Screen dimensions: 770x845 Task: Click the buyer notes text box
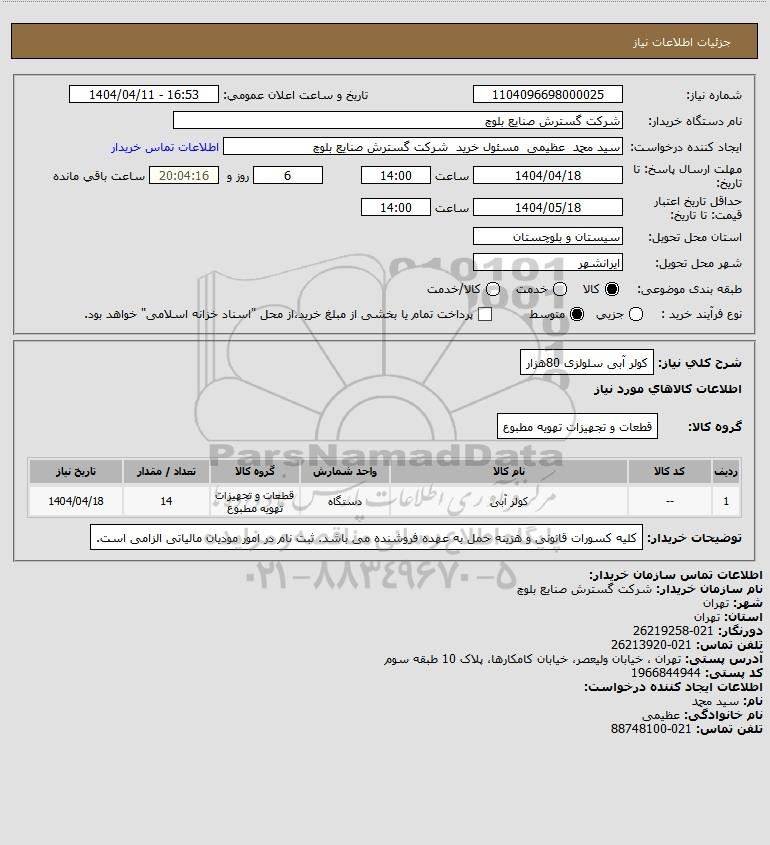pos(366,538)
